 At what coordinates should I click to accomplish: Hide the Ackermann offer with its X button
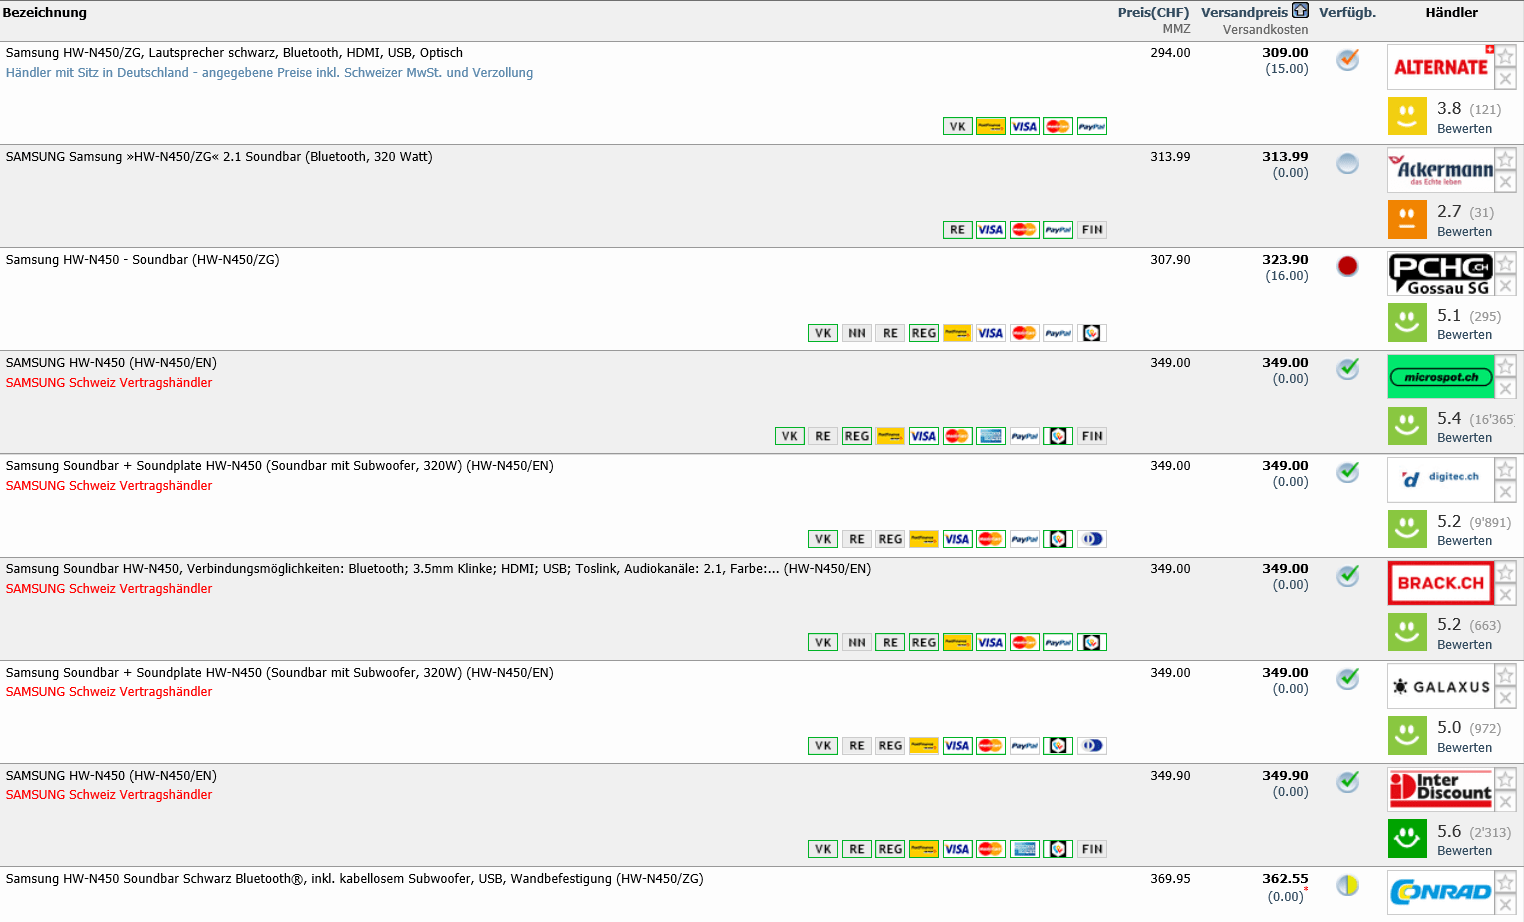click(1505, 182)
